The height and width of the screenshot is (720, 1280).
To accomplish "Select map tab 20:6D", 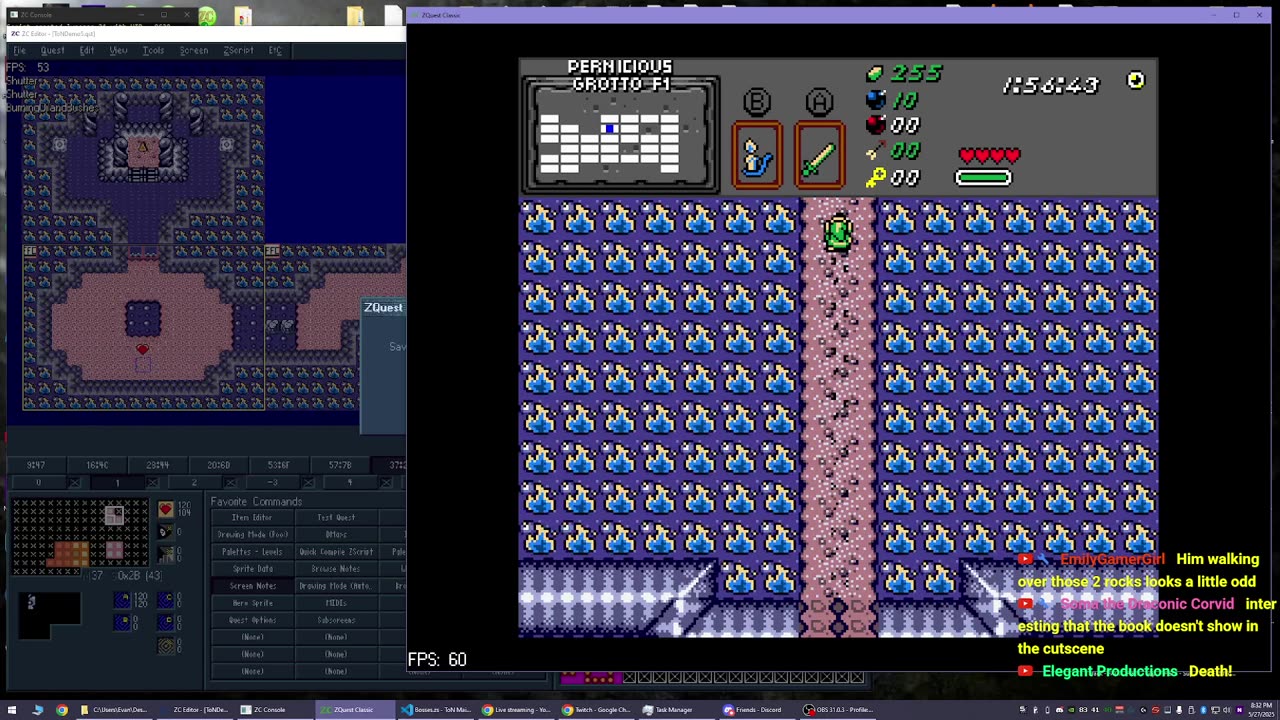I will (219, 465).
